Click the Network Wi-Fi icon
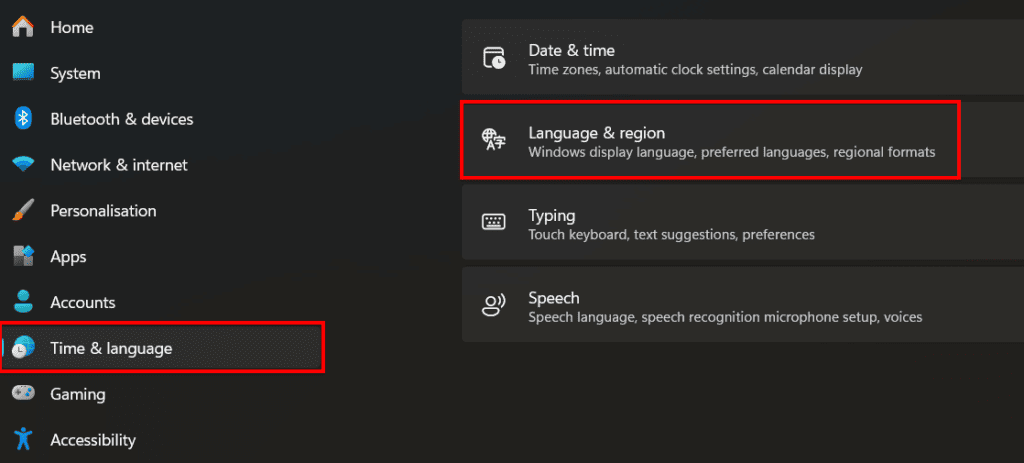 point(24,165)
